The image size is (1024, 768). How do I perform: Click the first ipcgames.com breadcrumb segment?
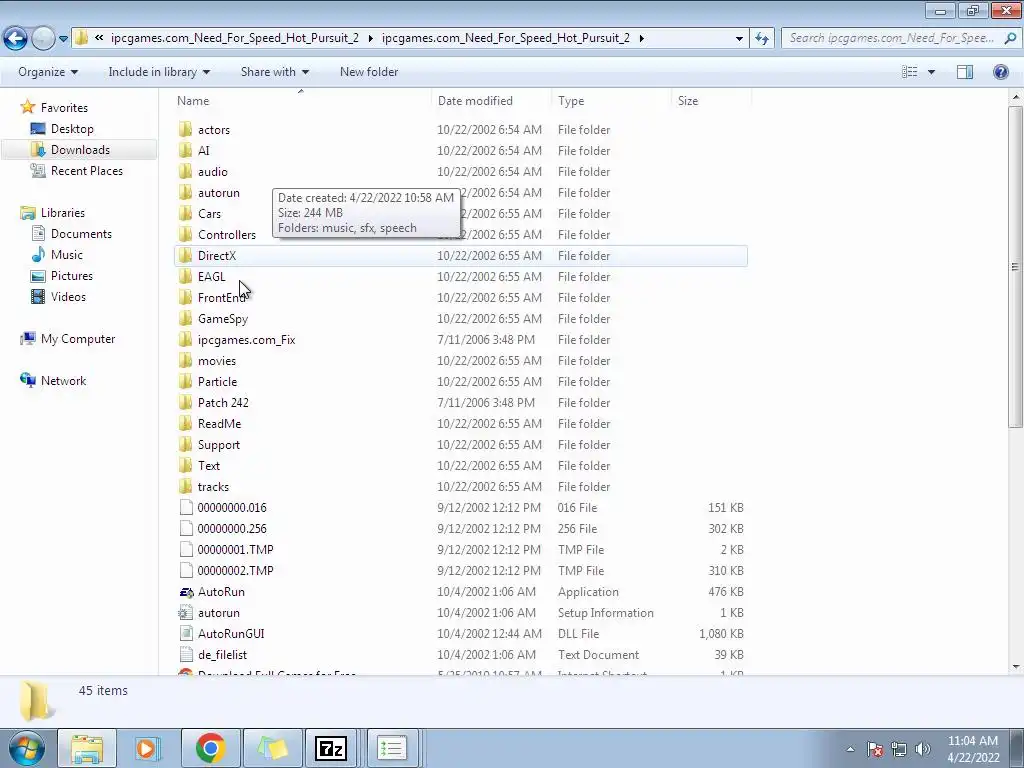click(234, 38)
